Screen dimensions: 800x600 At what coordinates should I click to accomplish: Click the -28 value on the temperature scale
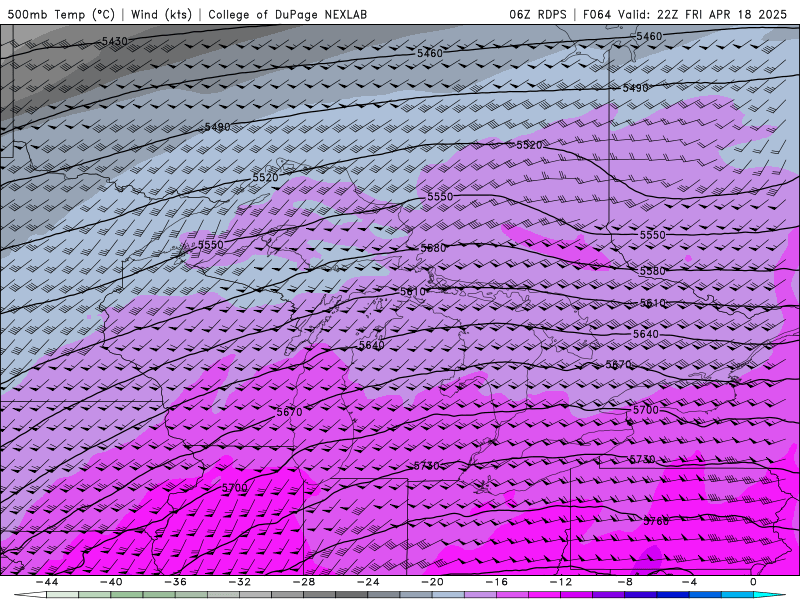pos(304,582)
